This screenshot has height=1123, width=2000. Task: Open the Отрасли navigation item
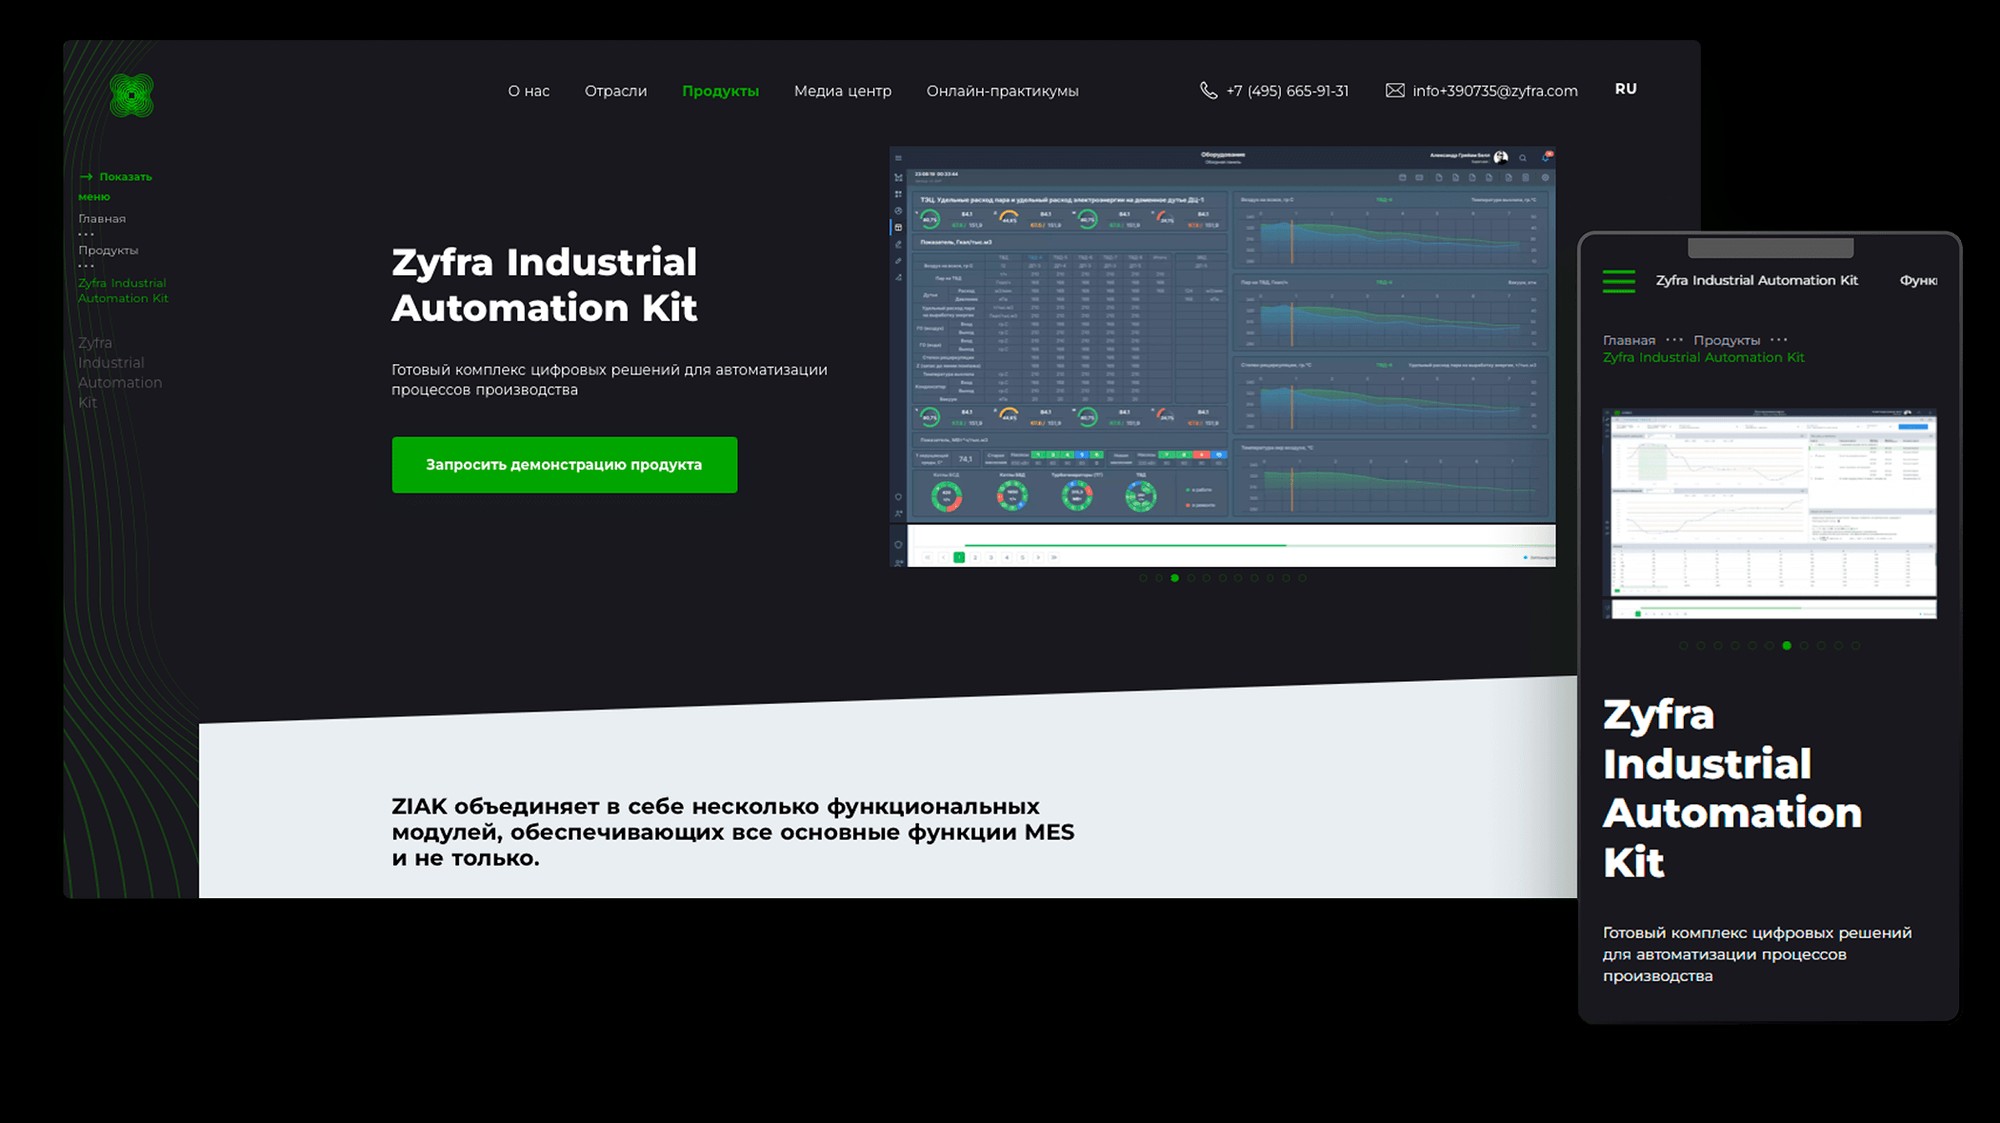click(615, 91)
